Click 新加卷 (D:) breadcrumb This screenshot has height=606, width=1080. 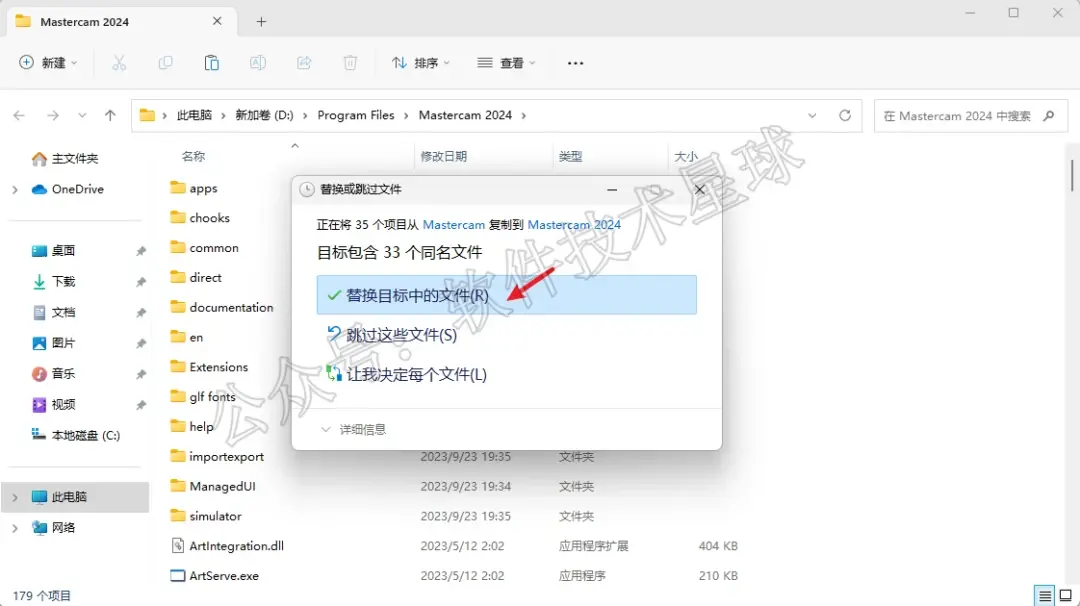[264, 115]
